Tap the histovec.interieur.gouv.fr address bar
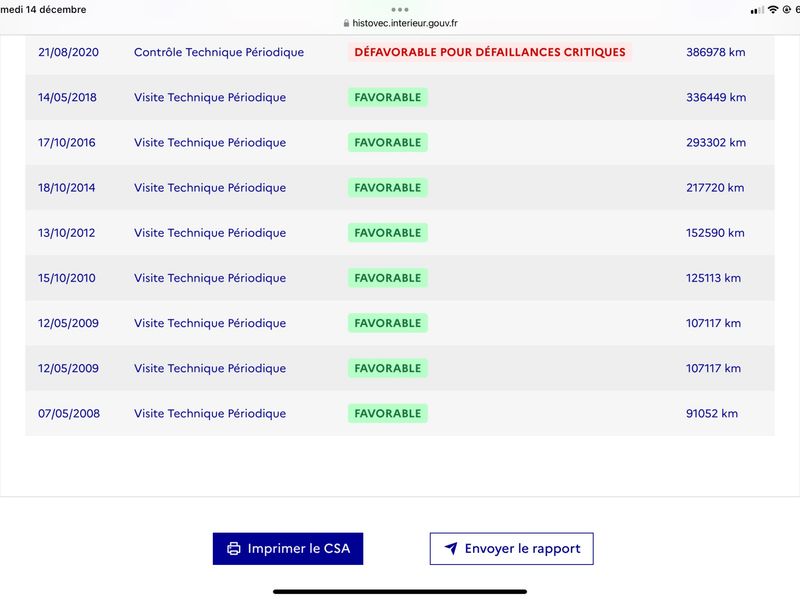Viewport: 800px width, 600px height. tap(400, 23)
